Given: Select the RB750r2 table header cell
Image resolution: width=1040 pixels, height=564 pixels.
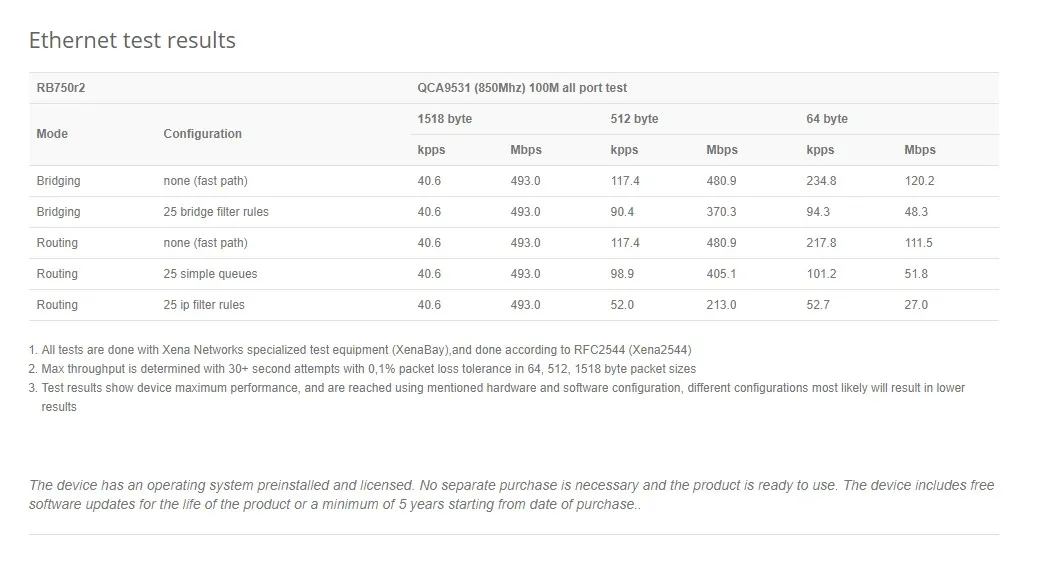Looking at the screenshot, I should [61, 88].
